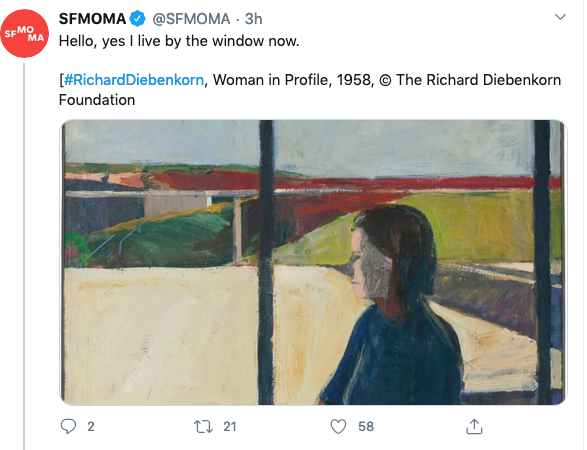Like the tweet with heart icon
Image resolution: width=587 pixels, height=450 pixels.
338,426
